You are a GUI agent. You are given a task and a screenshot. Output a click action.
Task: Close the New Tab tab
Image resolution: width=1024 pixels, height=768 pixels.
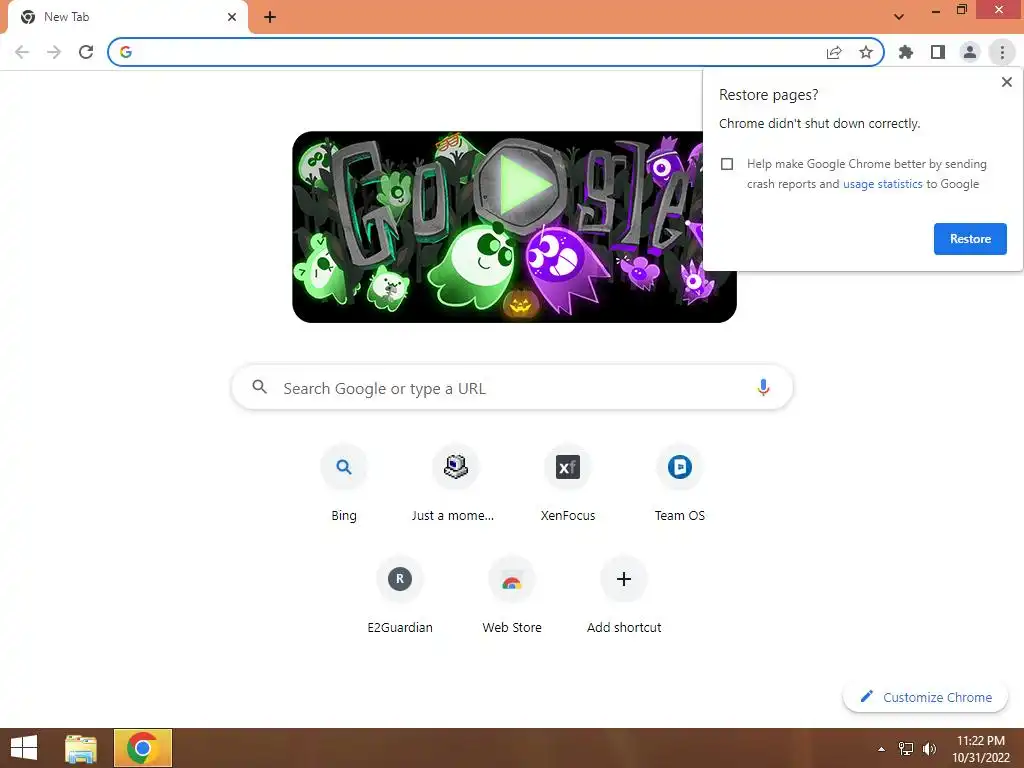pos(232,17)
